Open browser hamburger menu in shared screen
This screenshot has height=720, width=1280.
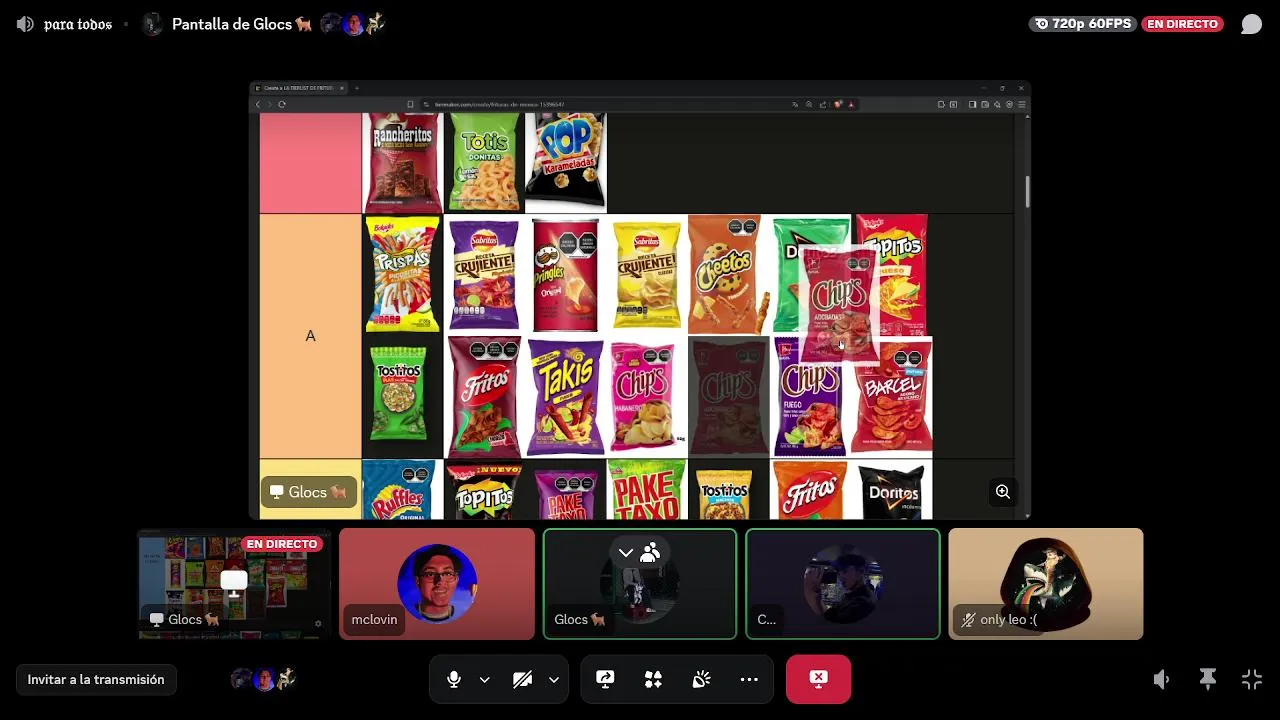[x=1021, y=104]
